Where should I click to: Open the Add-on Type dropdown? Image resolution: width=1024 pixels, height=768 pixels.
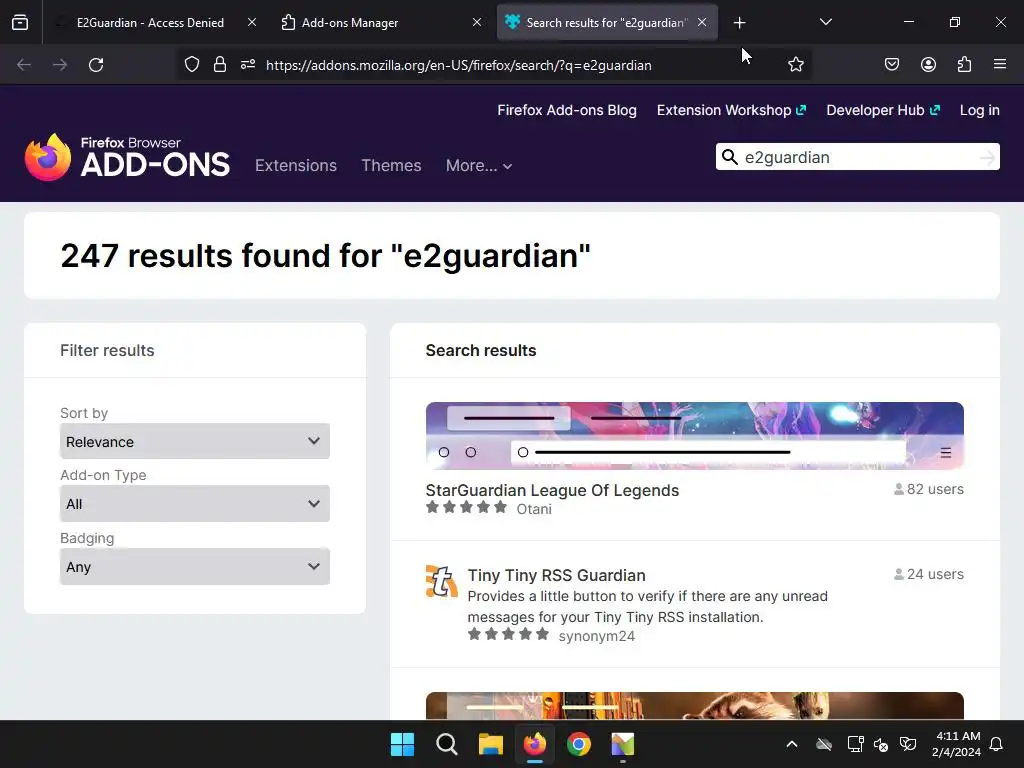click(x=195, y=504)
